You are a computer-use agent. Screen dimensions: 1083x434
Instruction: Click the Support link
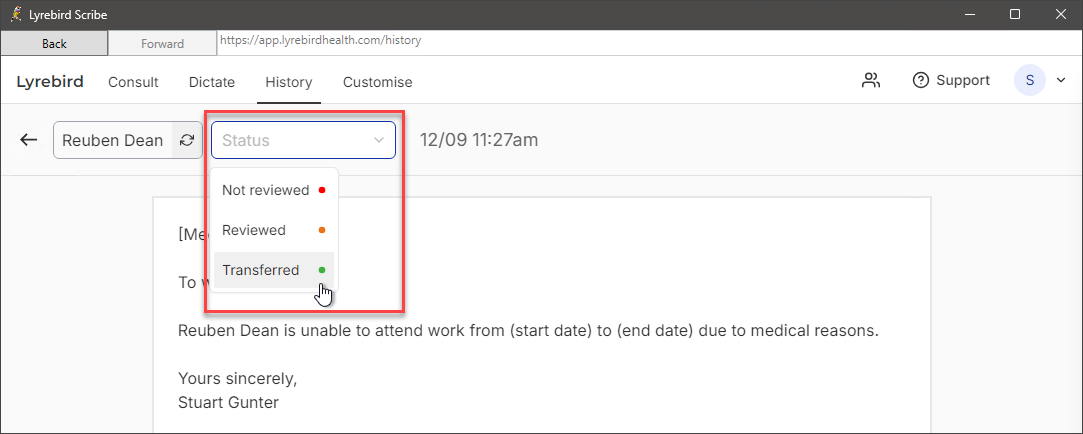coord(951,81)
